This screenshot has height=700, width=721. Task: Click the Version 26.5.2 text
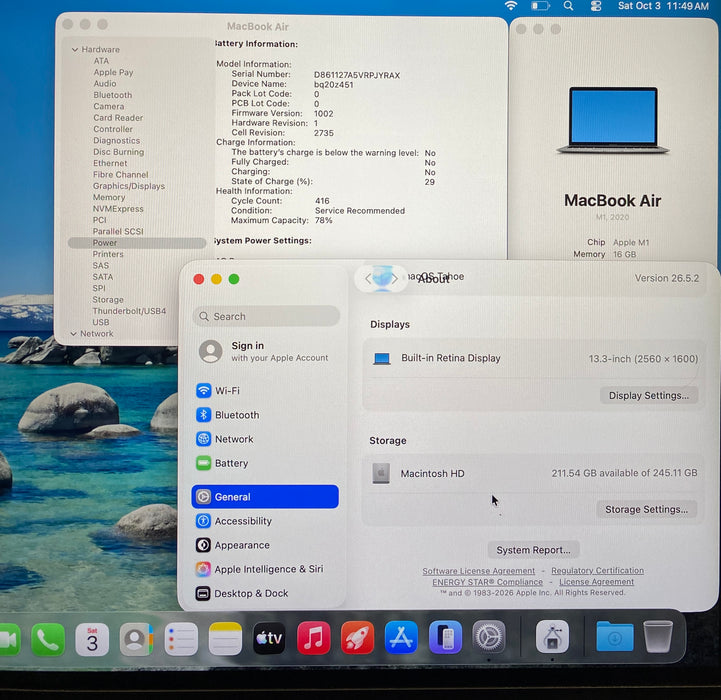click(x=667, y=278)
